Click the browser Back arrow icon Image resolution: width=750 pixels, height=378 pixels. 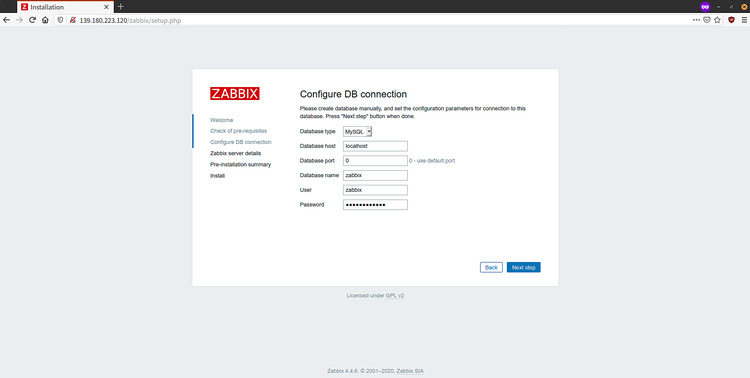[x=6, y=20]
